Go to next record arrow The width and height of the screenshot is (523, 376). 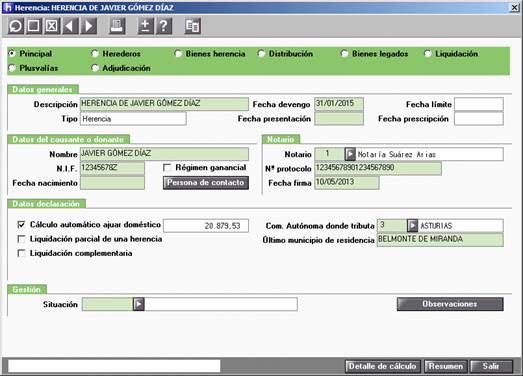coord(89,26)
